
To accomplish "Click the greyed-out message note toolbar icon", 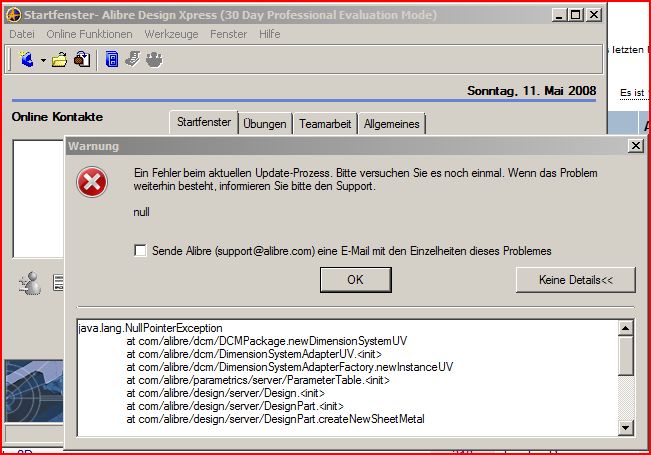I will [x=133, y=59].
